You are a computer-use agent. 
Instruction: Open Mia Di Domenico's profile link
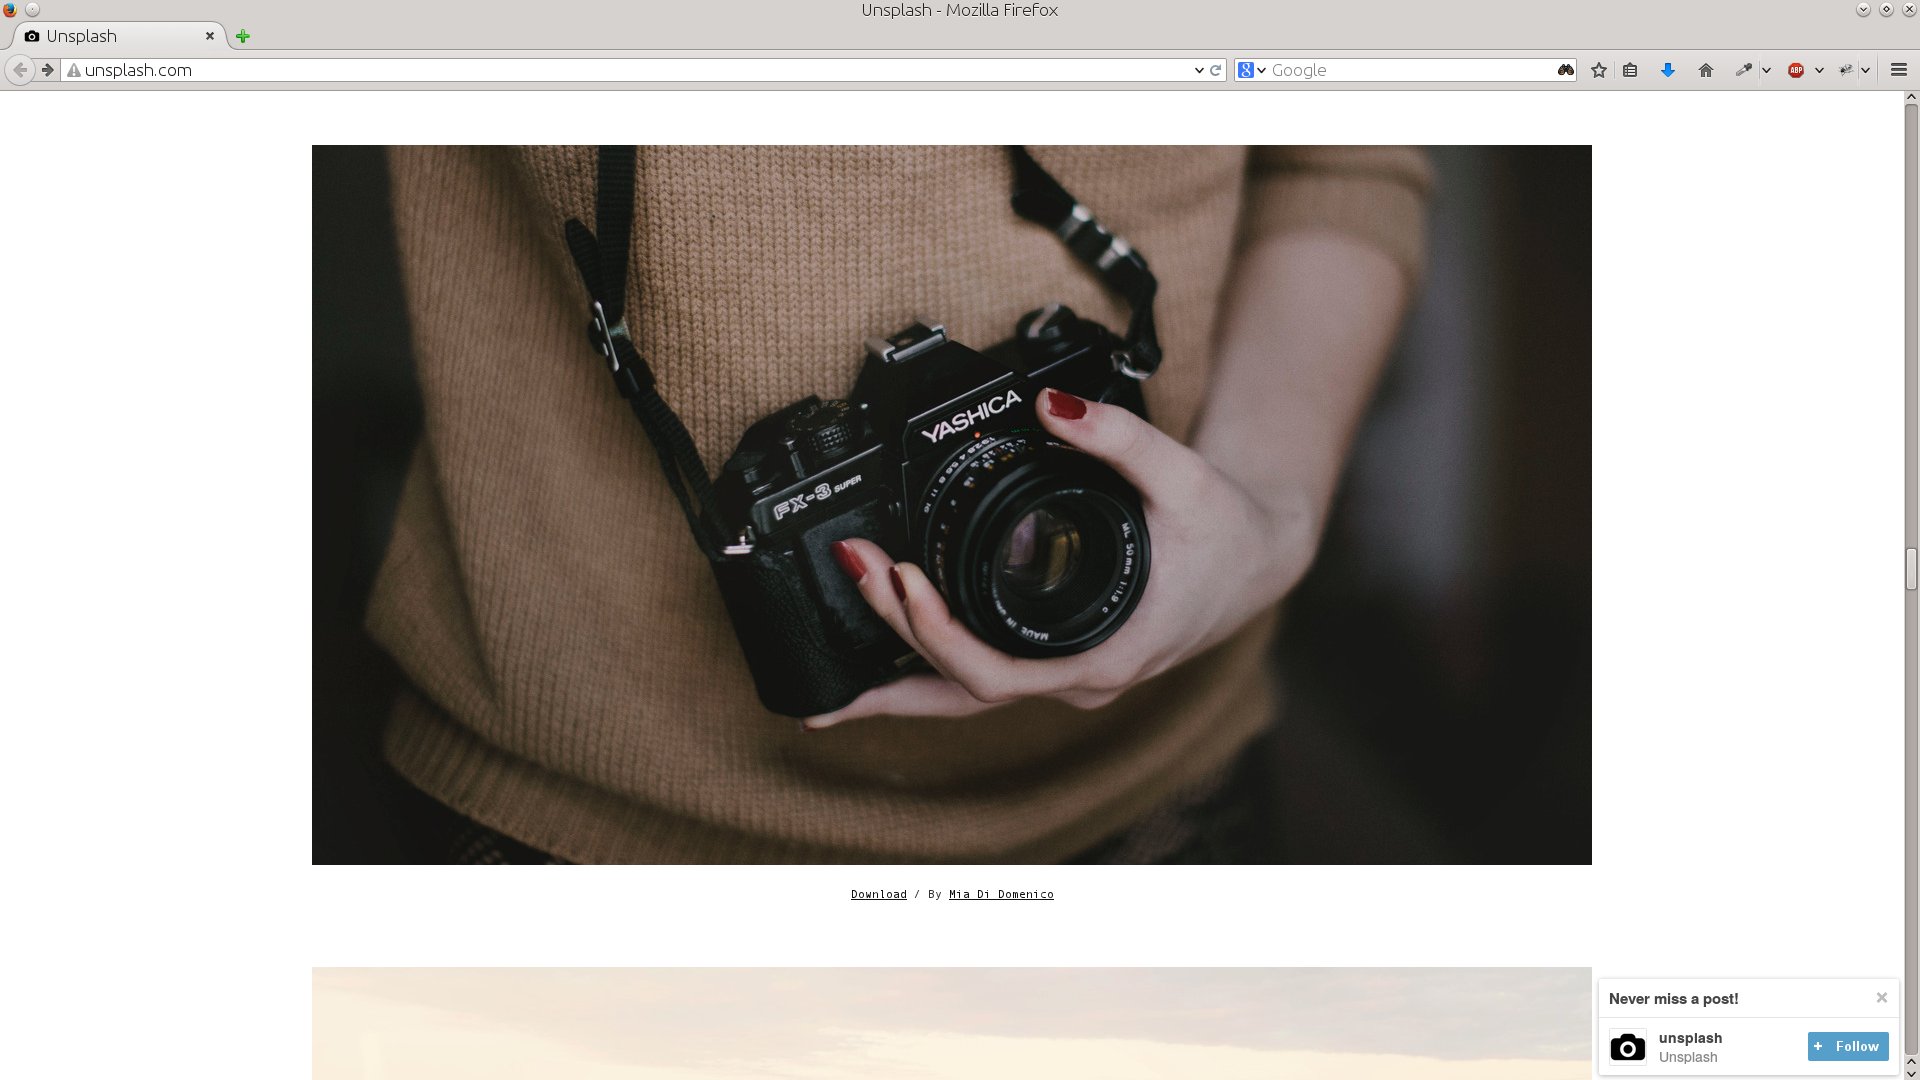1001,894
